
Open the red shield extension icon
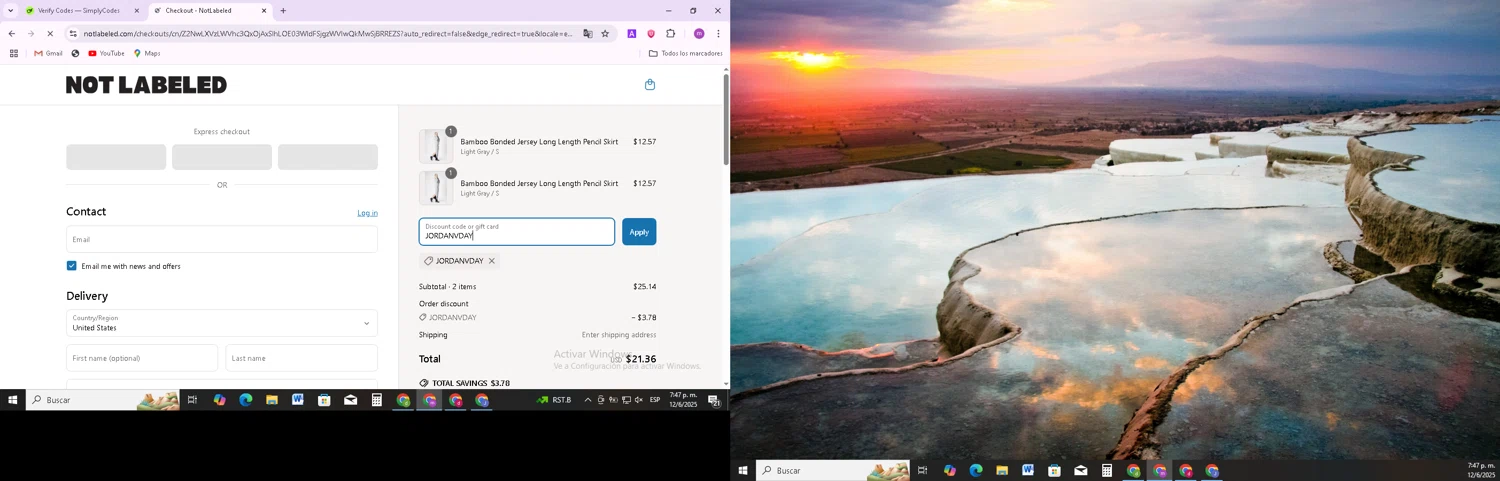(651, 34)
